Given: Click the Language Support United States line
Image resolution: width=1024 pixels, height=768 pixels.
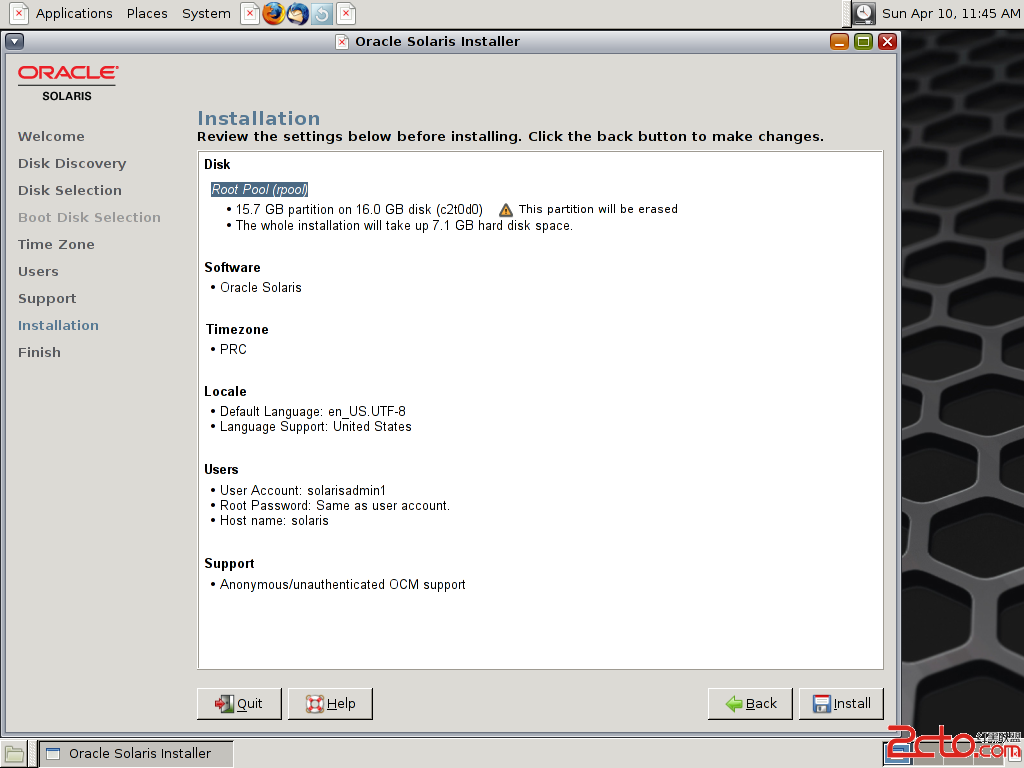Looking at the screenshot, I should coord(315,426).
